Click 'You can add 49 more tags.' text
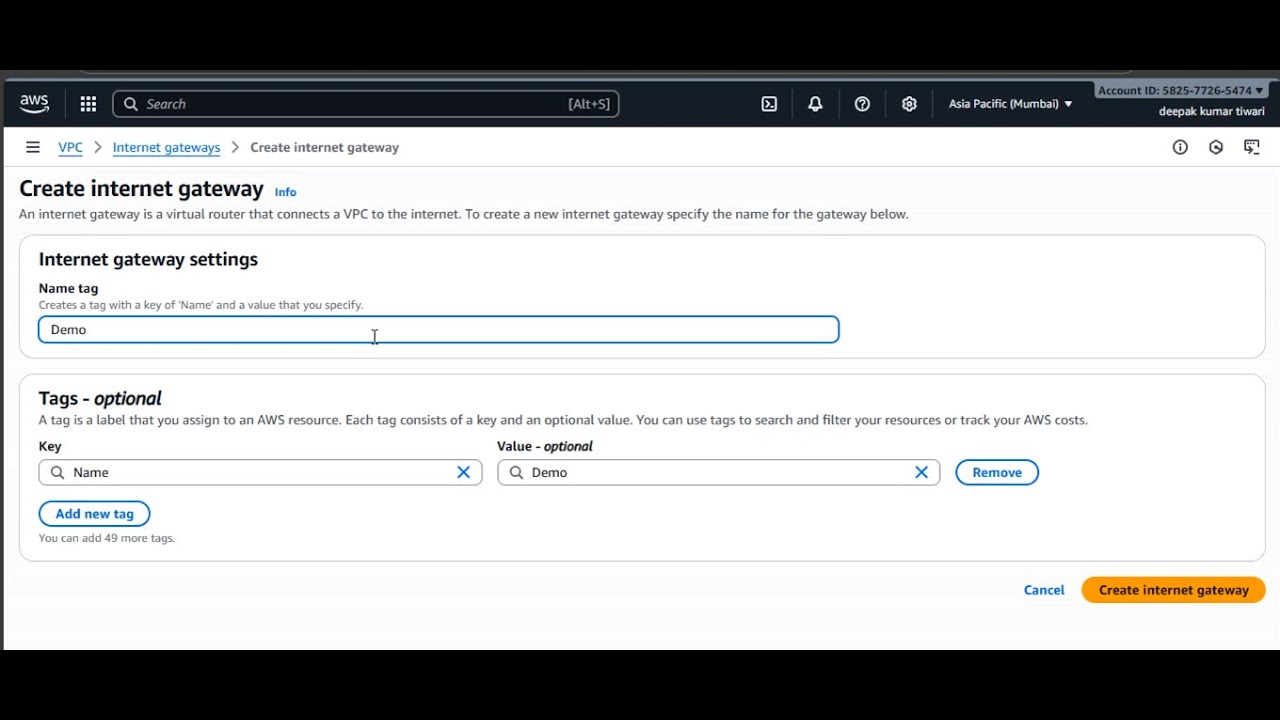The image size is (1280, 720). [107, 538]
